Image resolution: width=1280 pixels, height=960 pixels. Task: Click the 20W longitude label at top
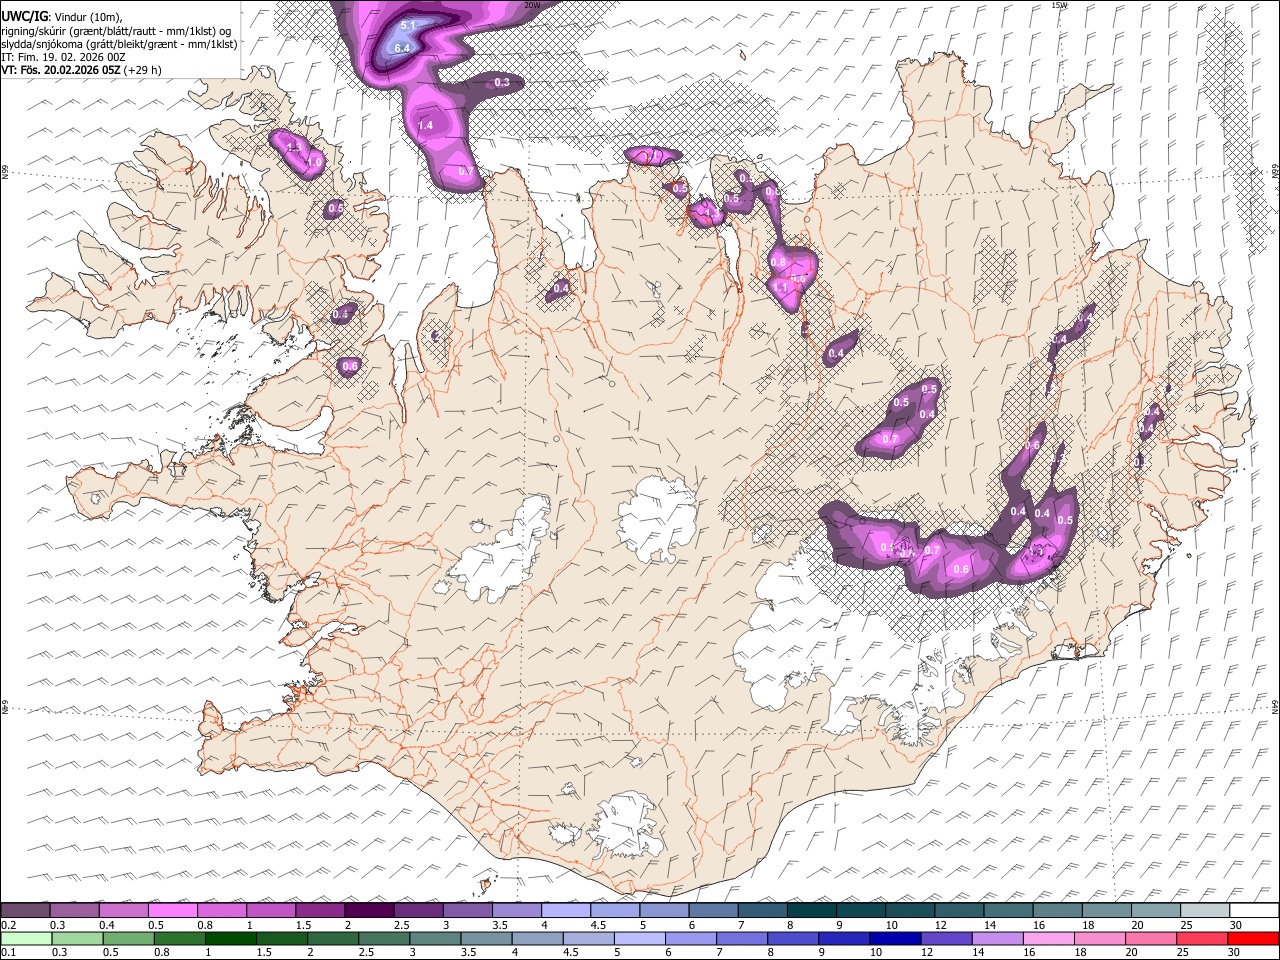point(532,5)
